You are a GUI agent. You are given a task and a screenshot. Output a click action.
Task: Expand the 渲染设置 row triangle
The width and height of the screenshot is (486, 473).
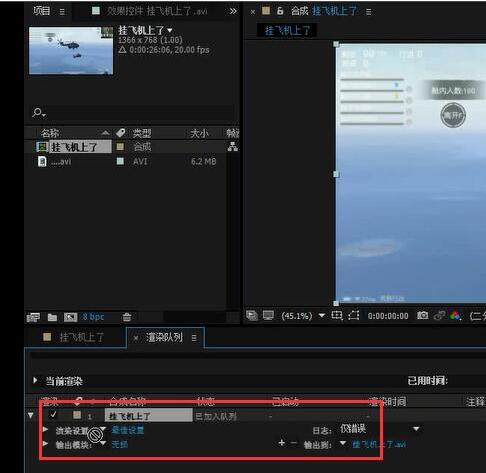(45, 429)
